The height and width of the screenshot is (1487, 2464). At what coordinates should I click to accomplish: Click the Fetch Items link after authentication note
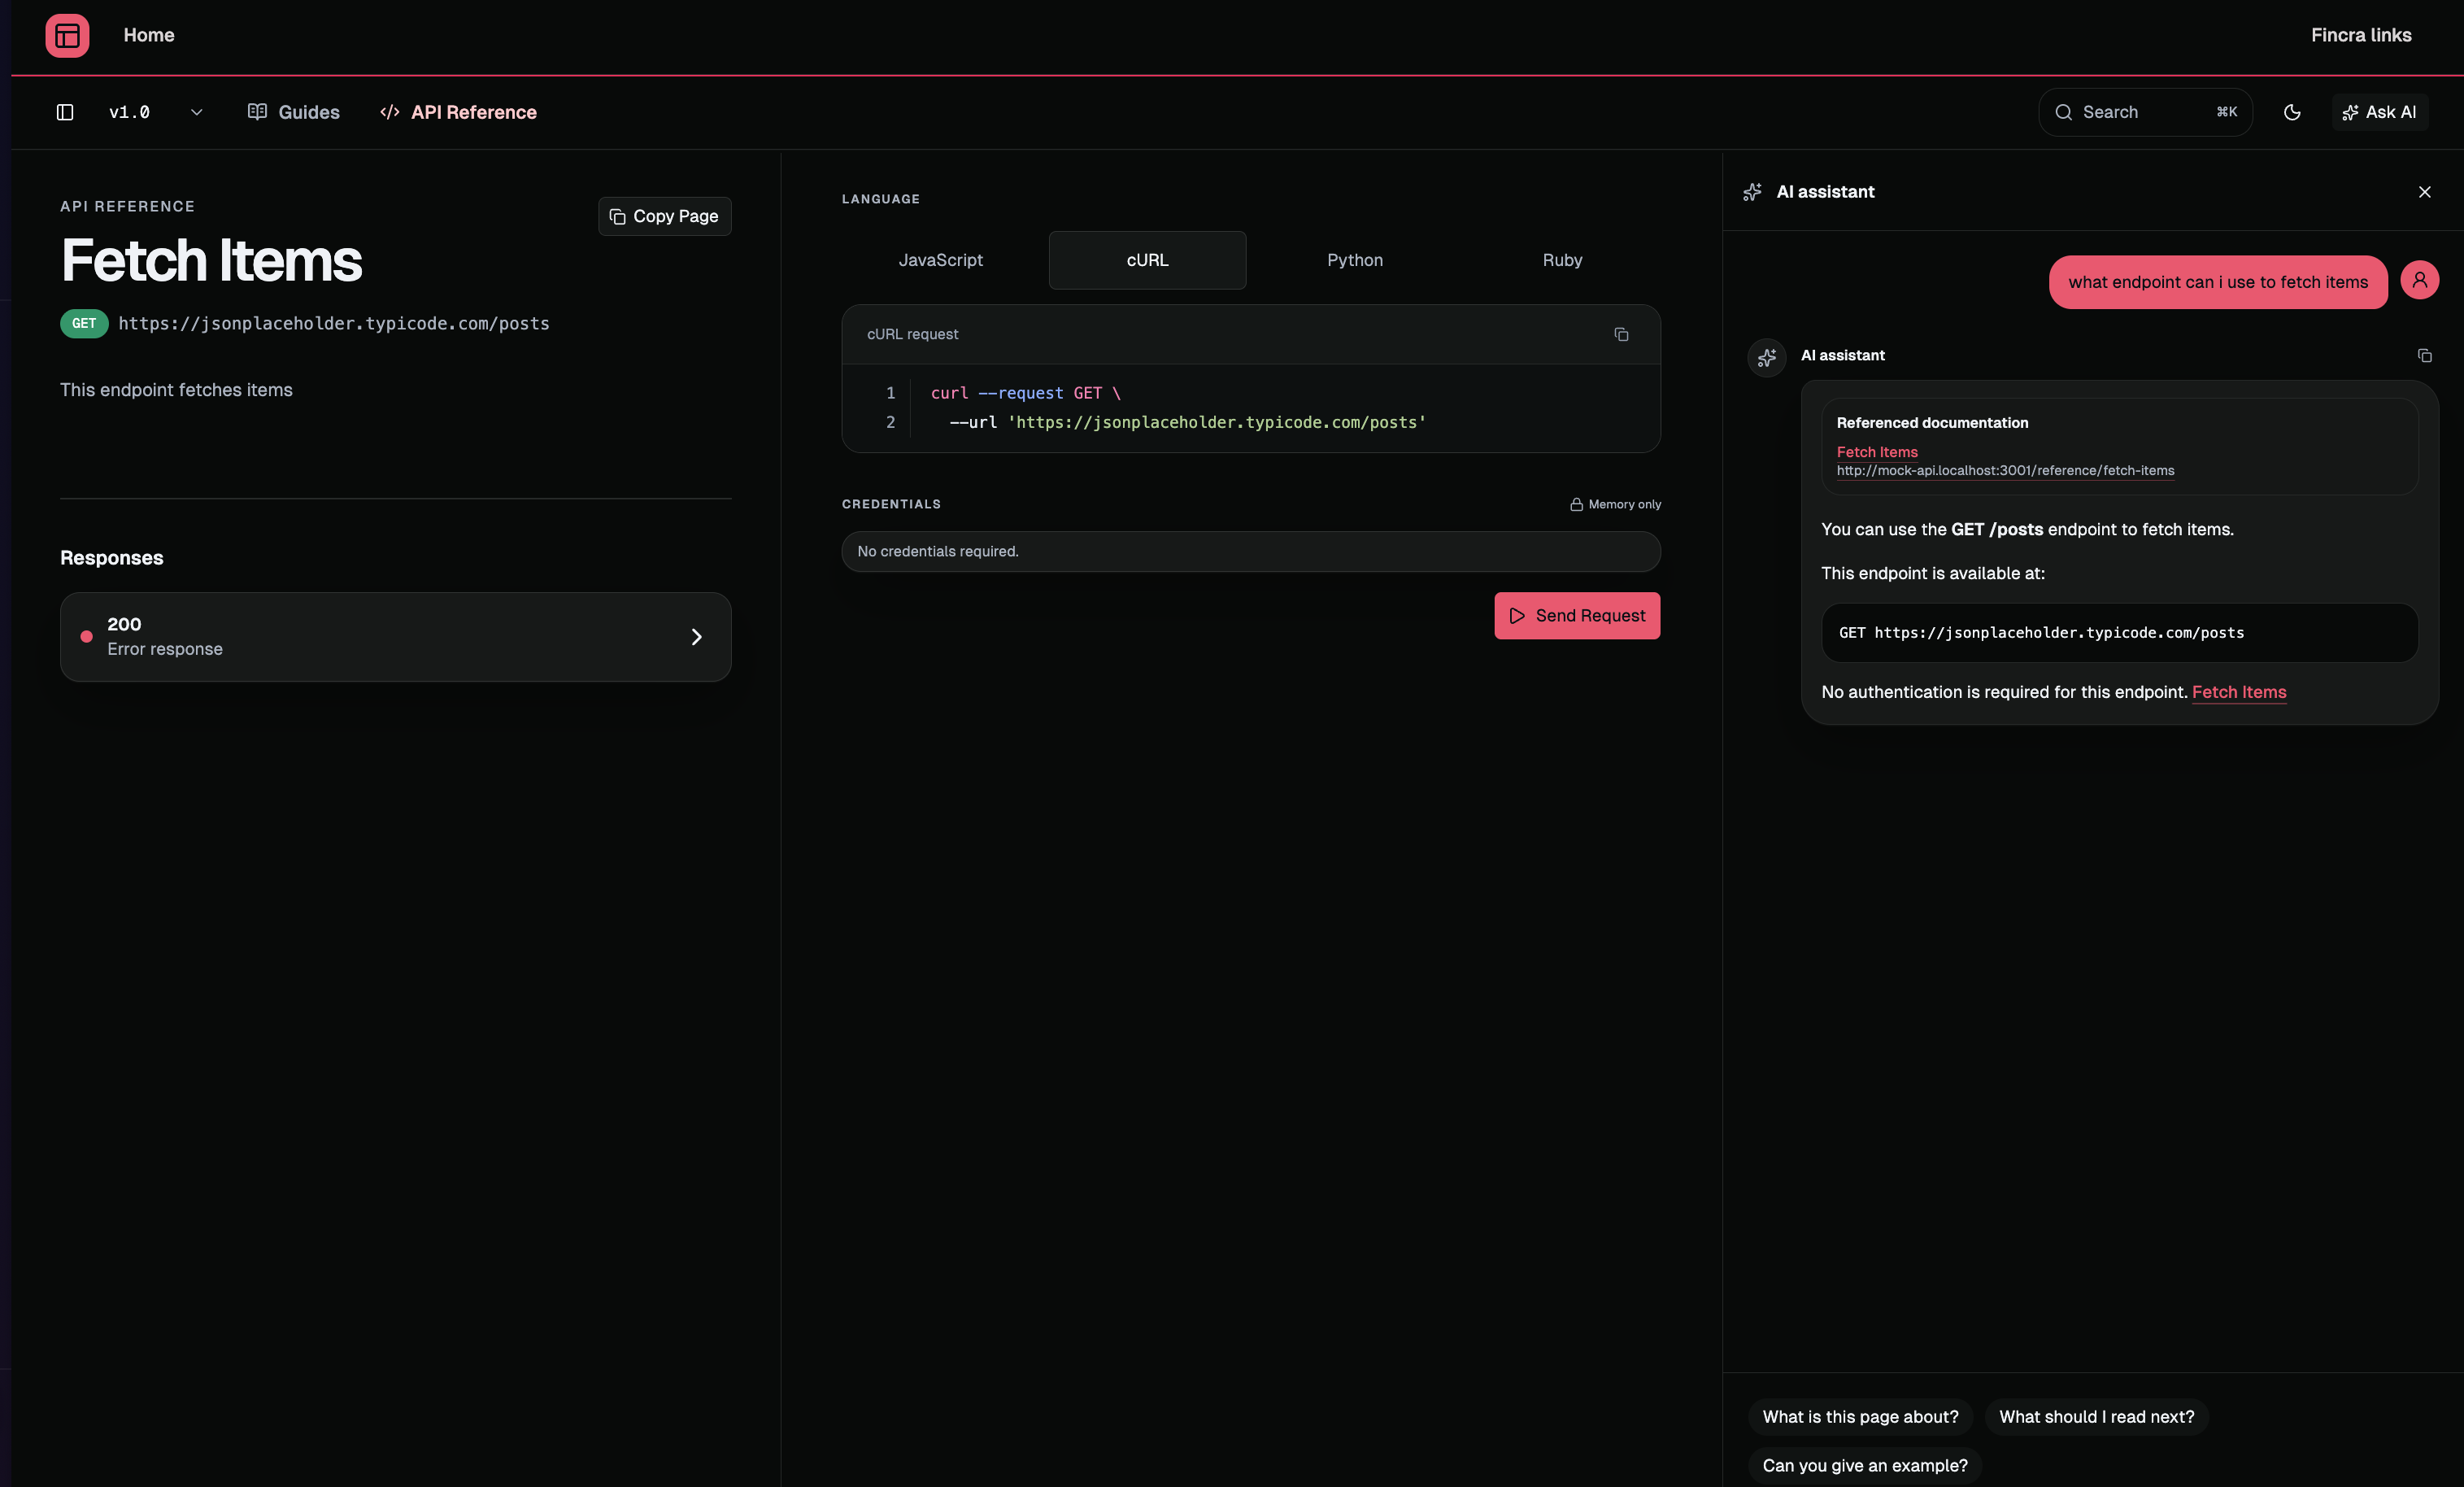click(2238, 692)
